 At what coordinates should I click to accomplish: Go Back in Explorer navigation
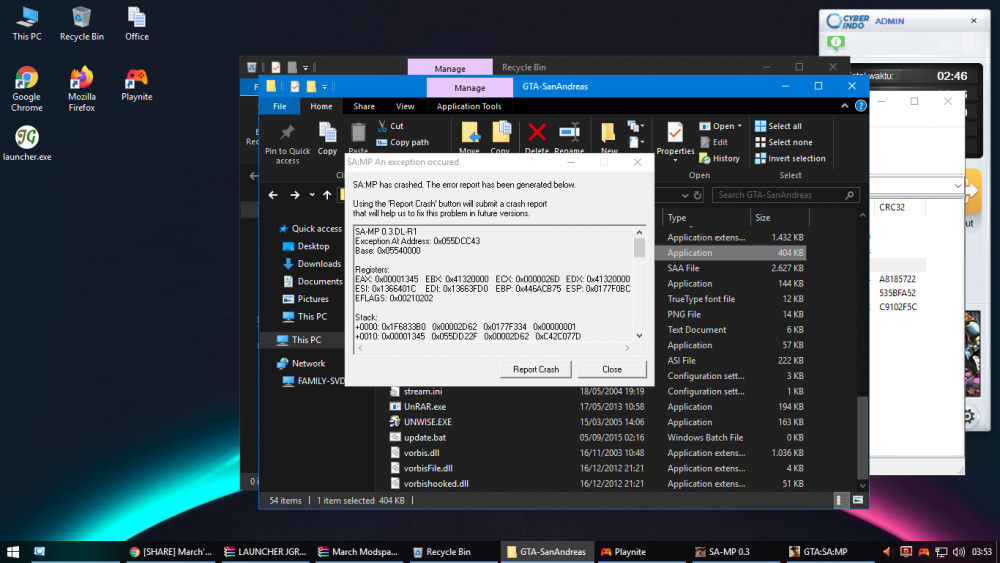pos(273,195)
